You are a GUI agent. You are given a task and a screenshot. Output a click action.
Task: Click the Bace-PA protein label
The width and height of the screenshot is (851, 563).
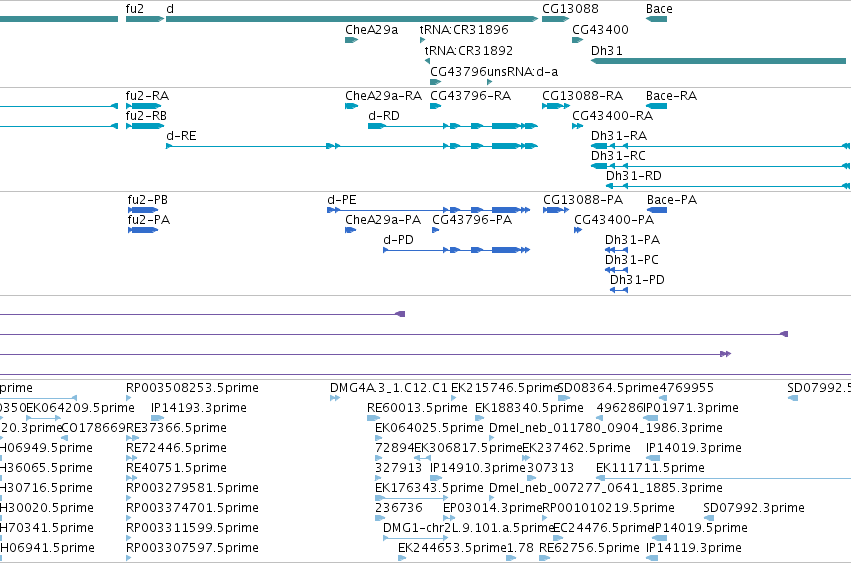click(672, 200)
